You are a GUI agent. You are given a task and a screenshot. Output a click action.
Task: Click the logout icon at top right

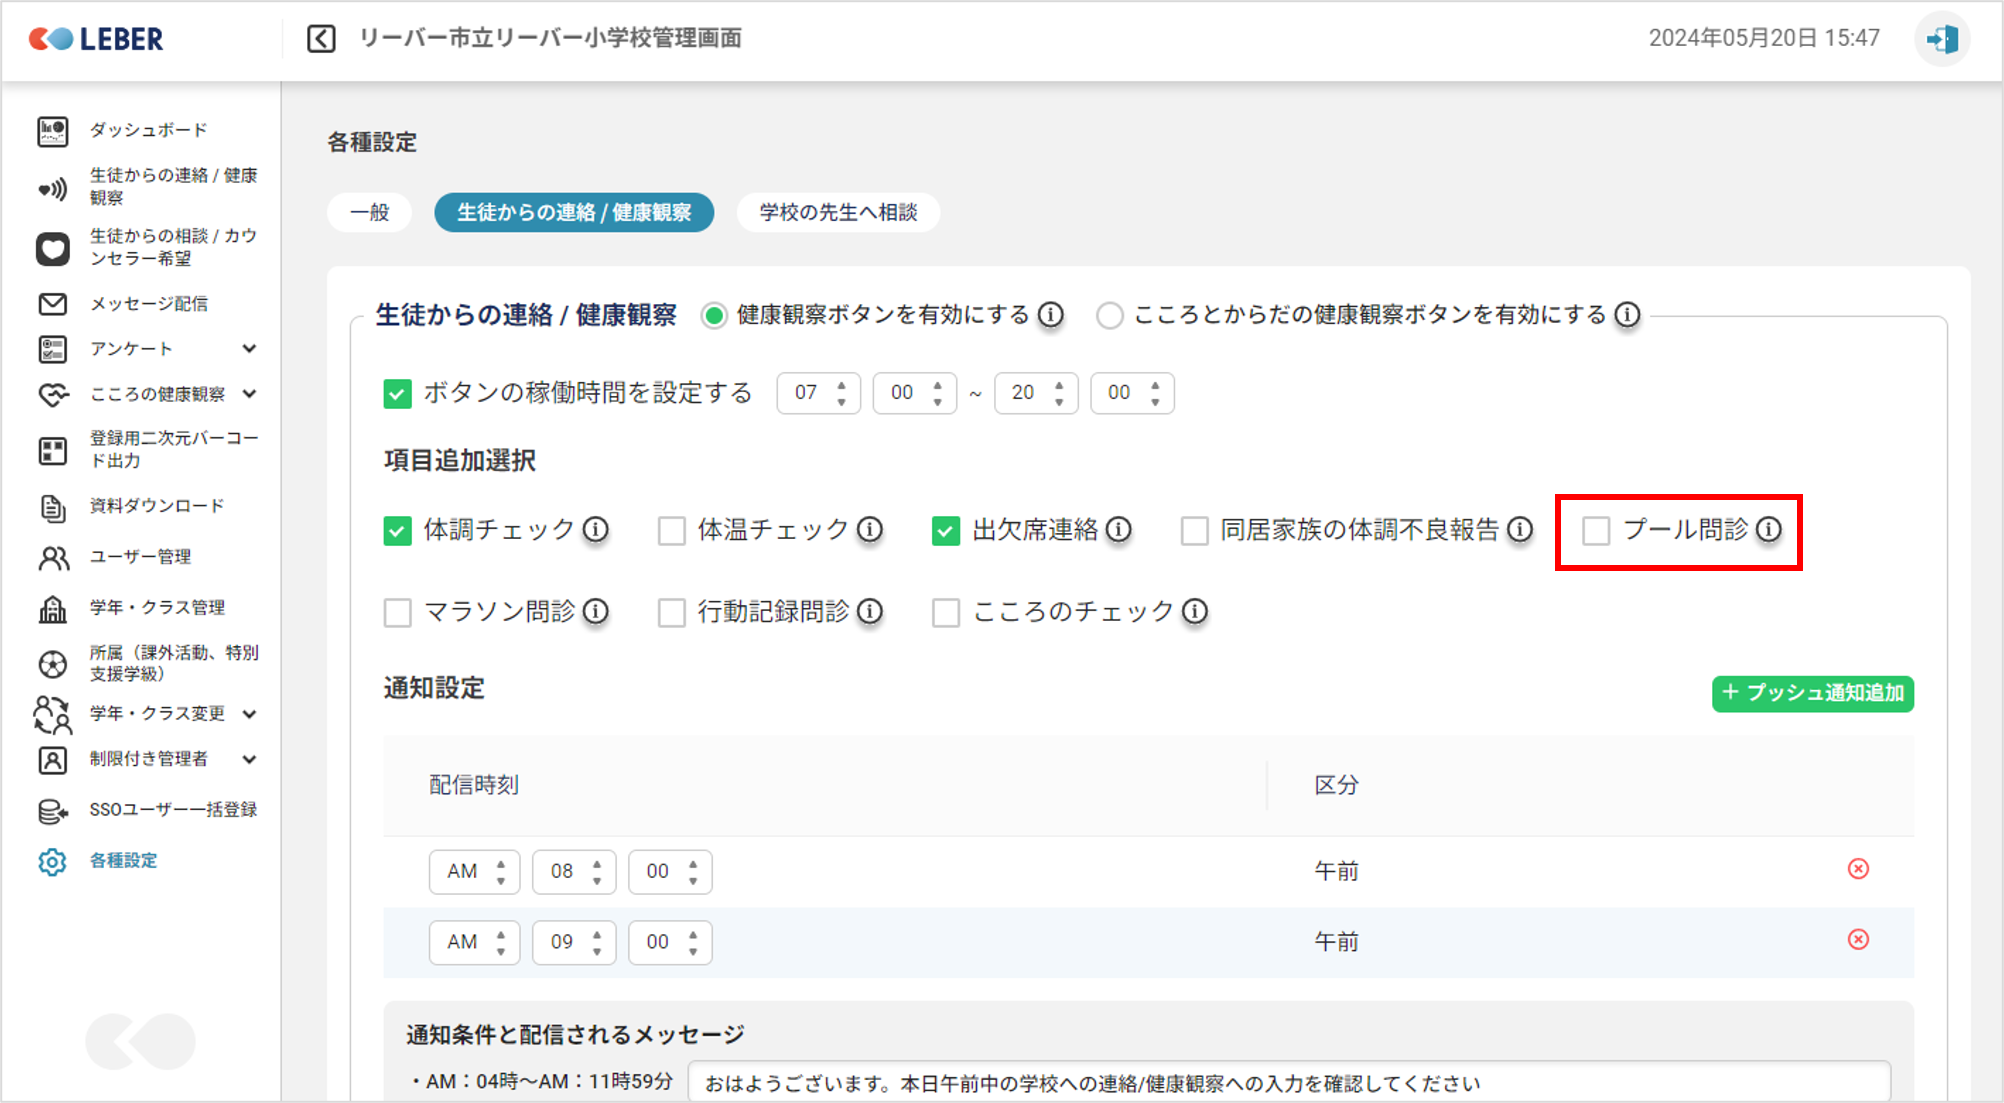coord(1942,39)
